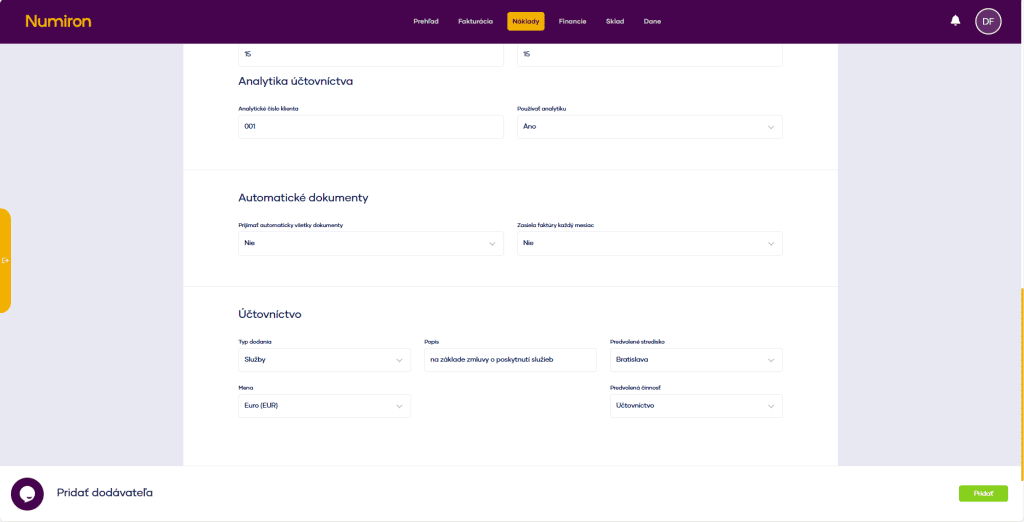Click the Analytické číslo klienta field
The height and width of the screenshot is (522, 1024).
pos(370,127)
